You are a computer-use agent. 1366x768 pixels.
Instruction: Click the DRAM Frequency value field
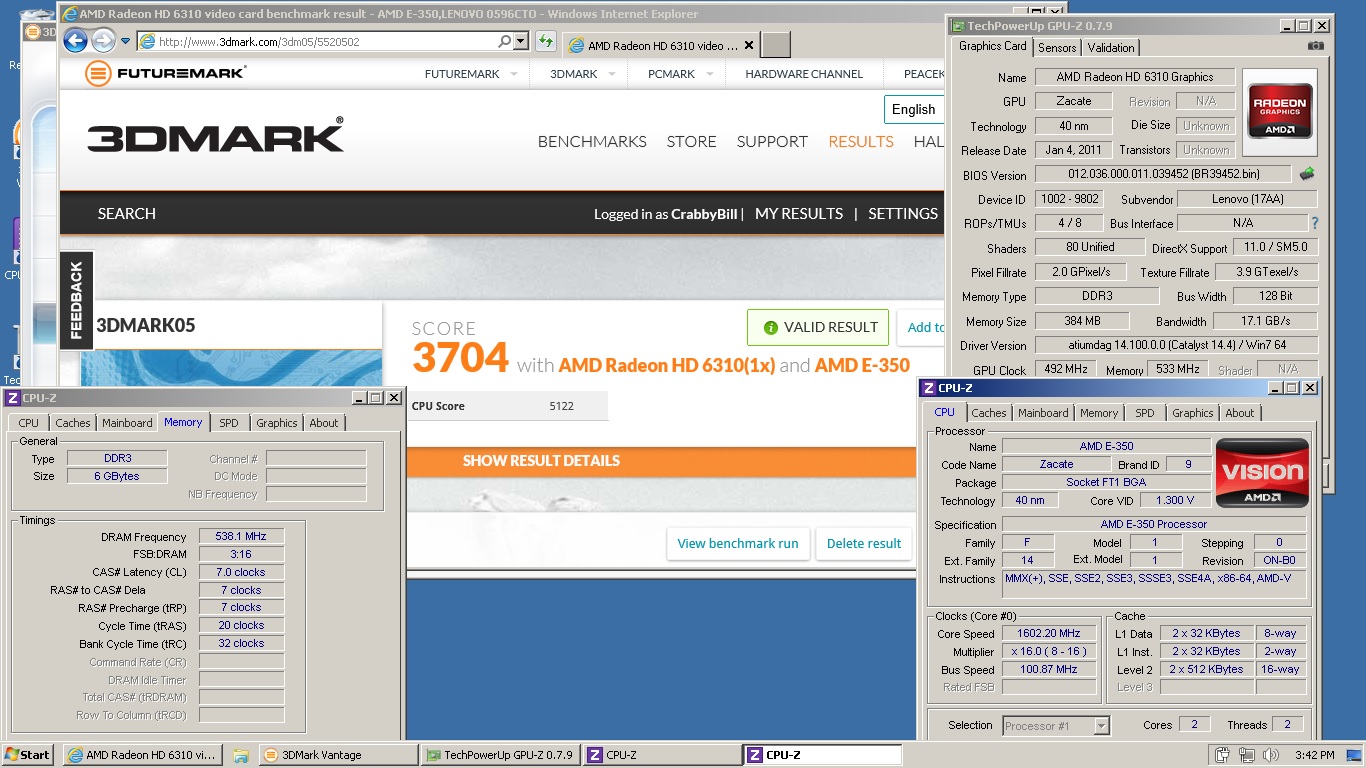(x=241, y=537)
